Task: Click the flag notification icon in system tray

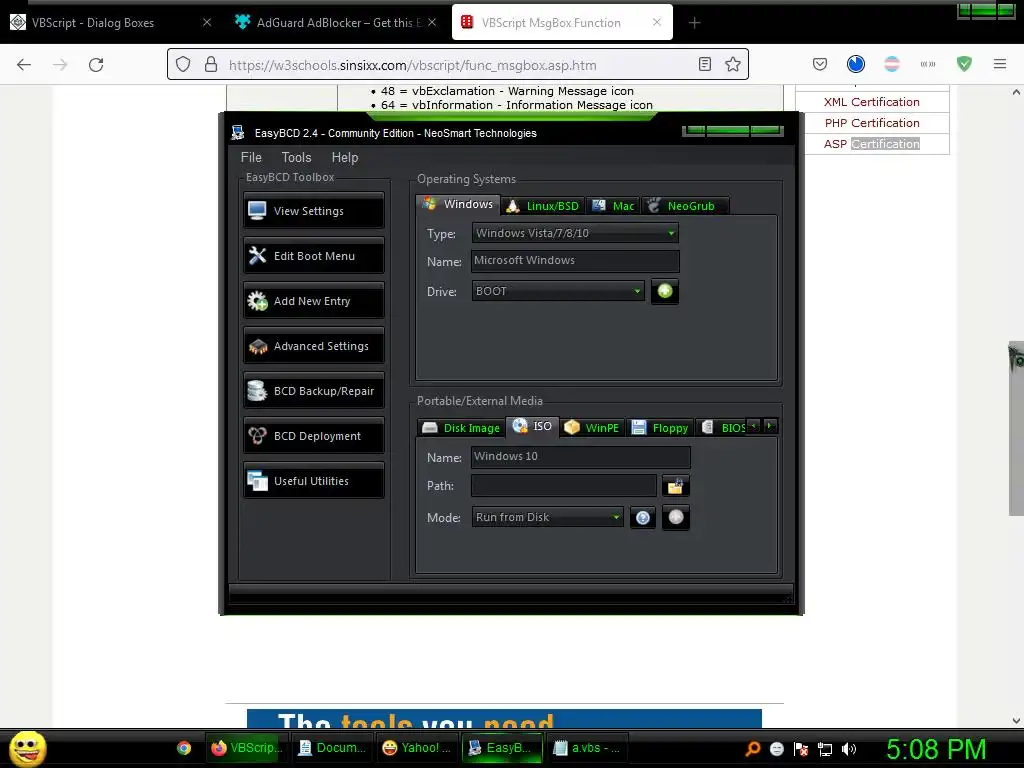Action: point(801,749)
